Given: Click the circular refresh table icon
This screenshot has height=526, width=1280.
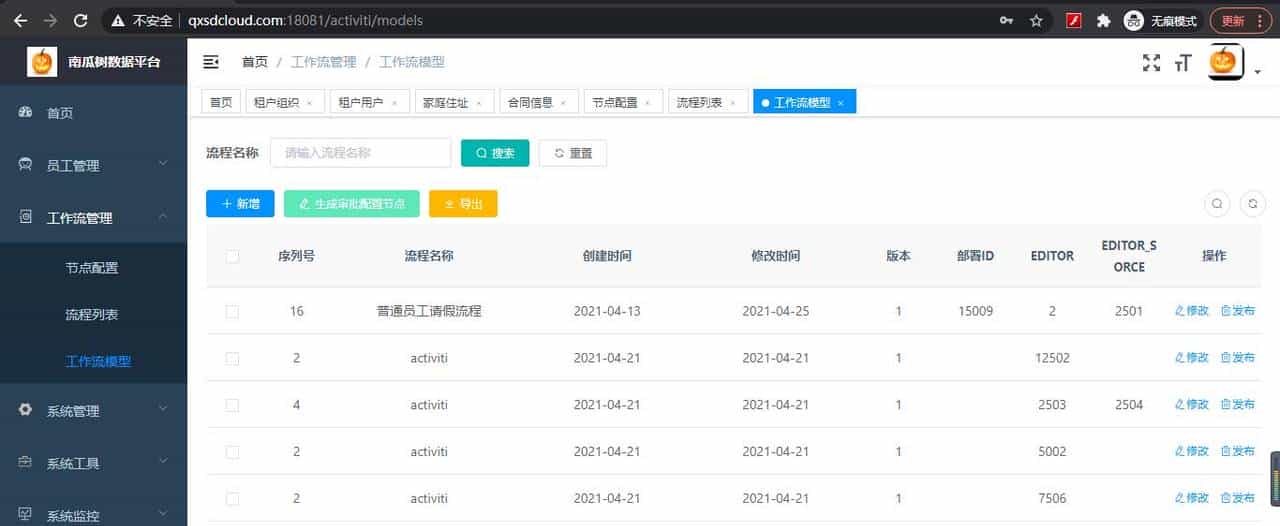Looking at the screenshot, I should click(x=1253, y=204).
